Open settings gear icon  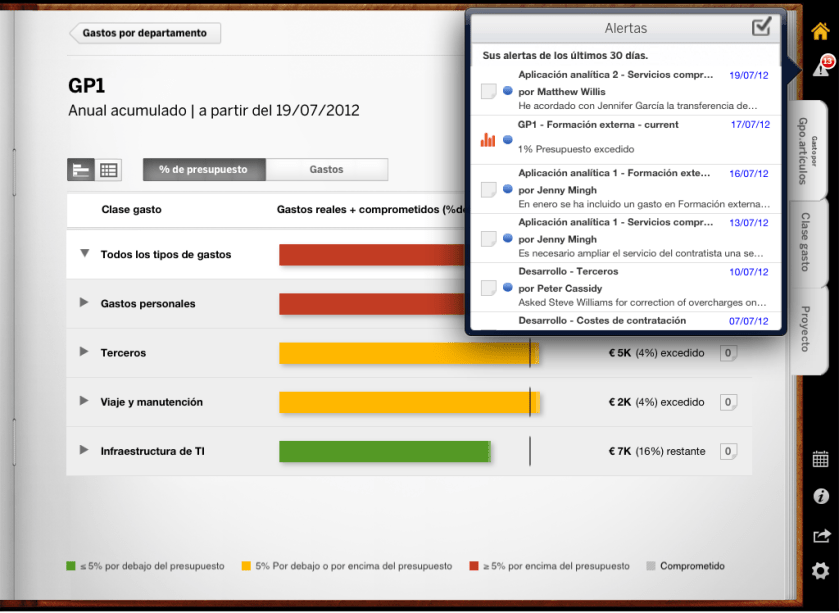point(820,571)
